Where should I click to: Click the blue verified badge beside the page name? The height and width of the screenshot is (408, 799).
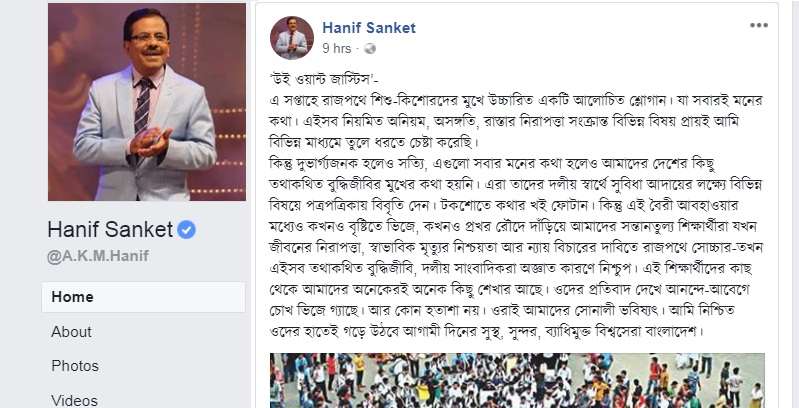coord(187,230)
